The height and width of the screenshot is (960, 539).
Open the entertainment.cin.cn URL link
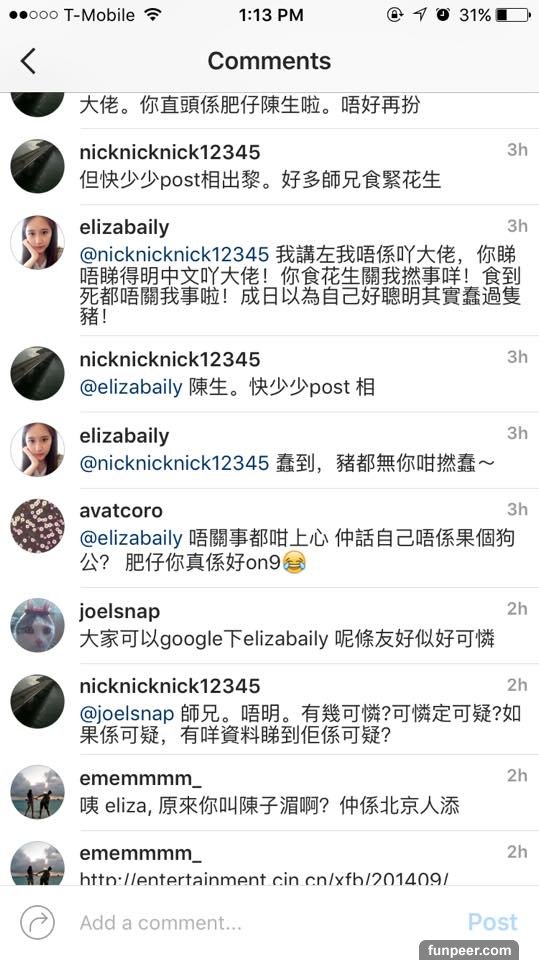click(x=263, y=878)
